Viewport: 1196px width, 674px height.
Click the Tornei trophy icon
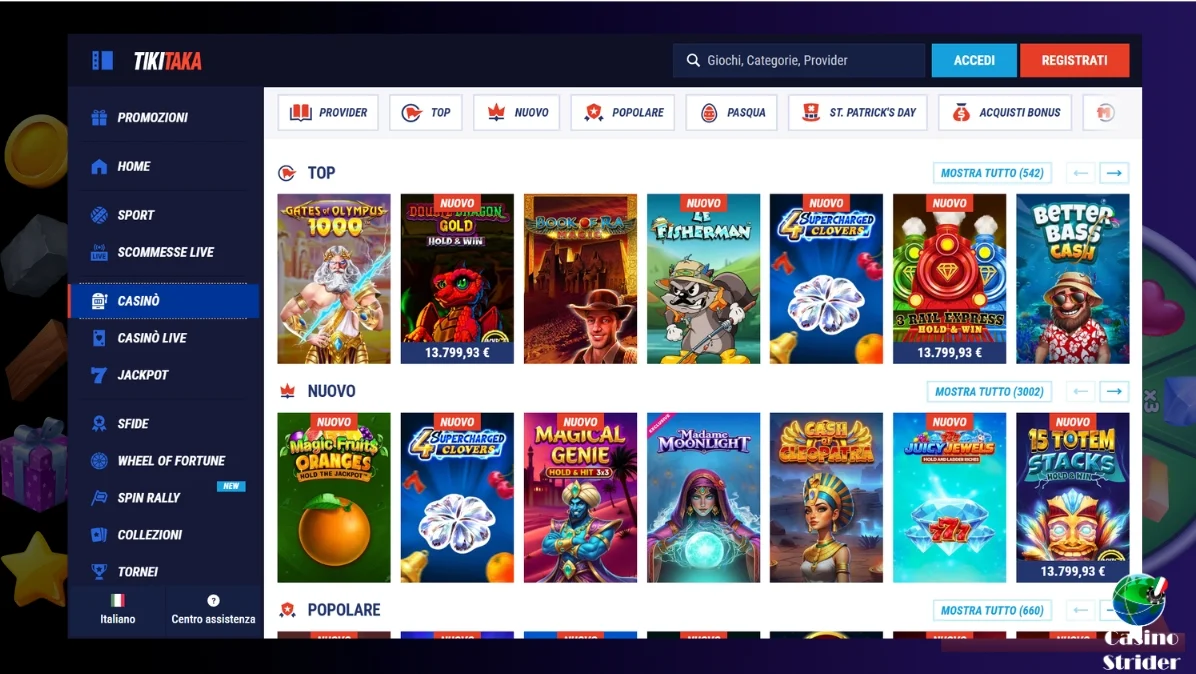coord(98,571)
